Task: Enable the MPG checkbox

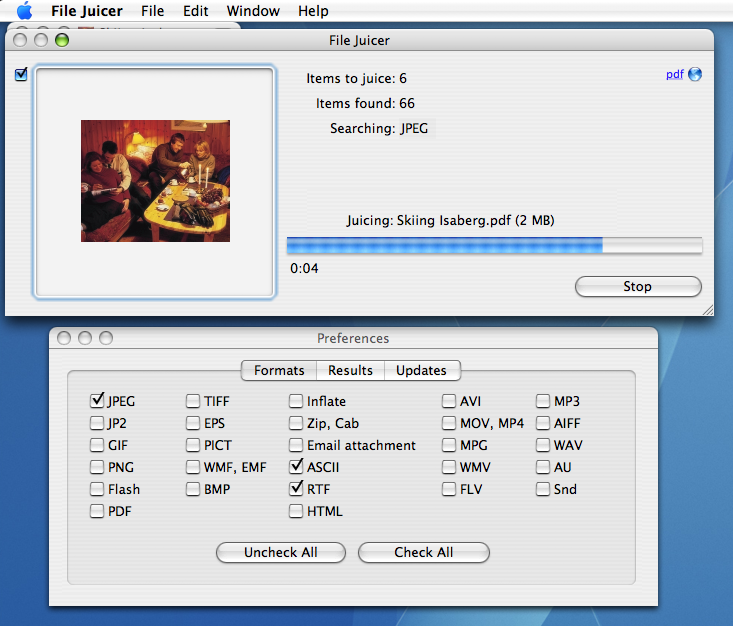Action: [x=449, y=445]
